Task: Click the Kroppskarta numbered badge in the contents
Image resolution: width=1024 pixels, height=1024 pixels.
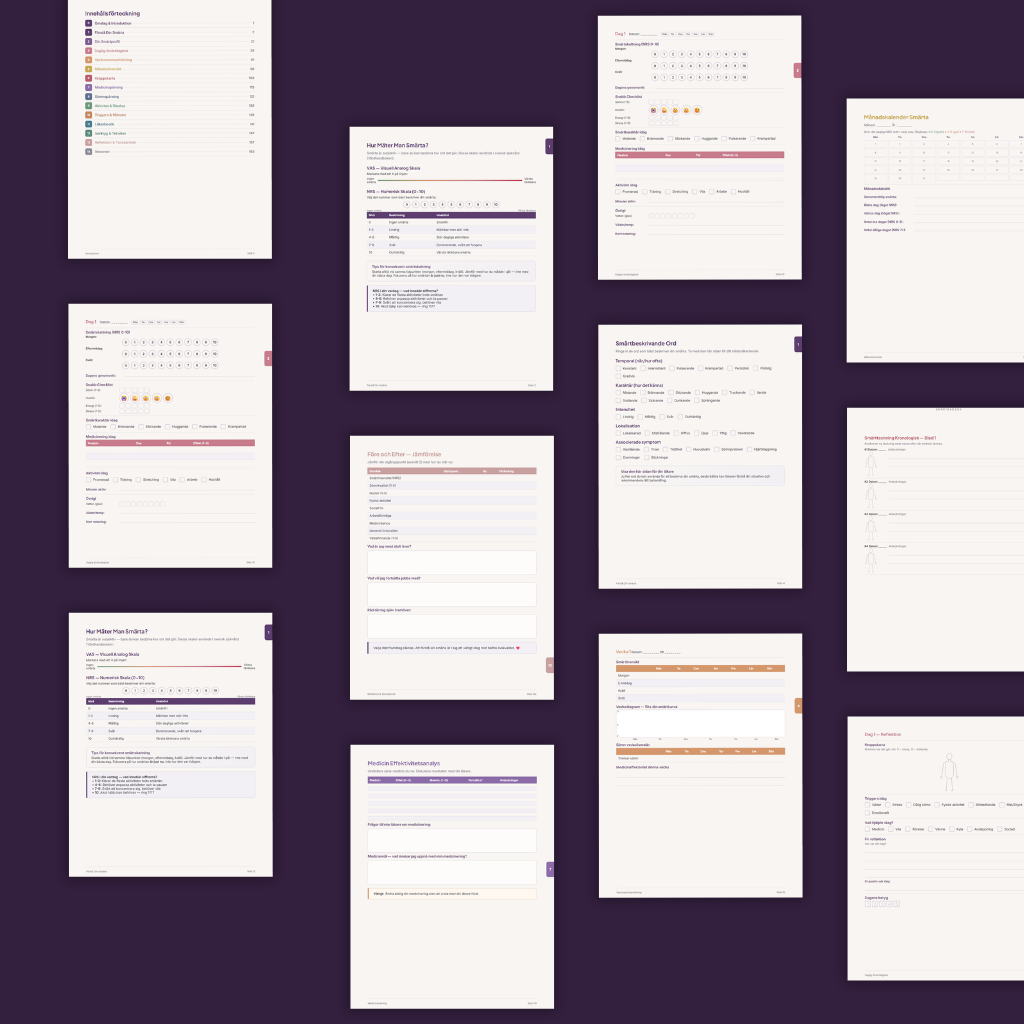Action: point(88,78)
